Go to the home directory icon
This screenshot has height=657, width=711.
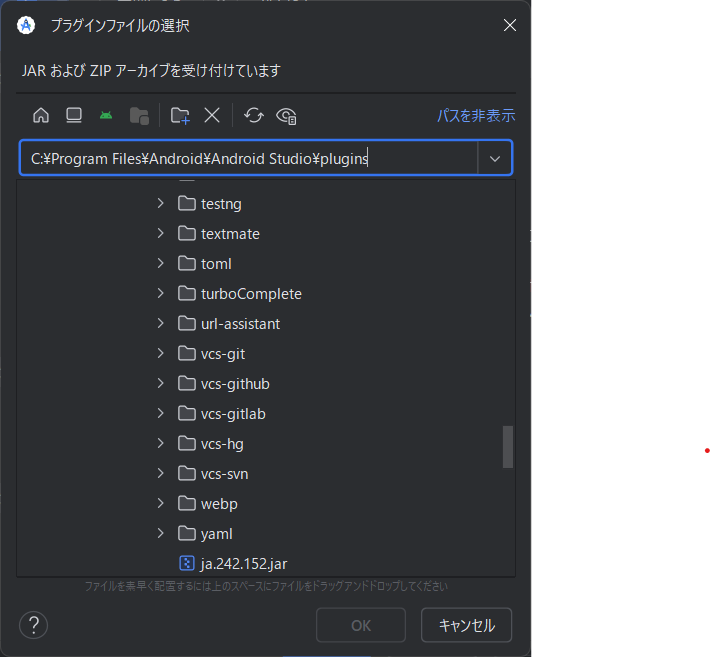(x=41, y=115)
